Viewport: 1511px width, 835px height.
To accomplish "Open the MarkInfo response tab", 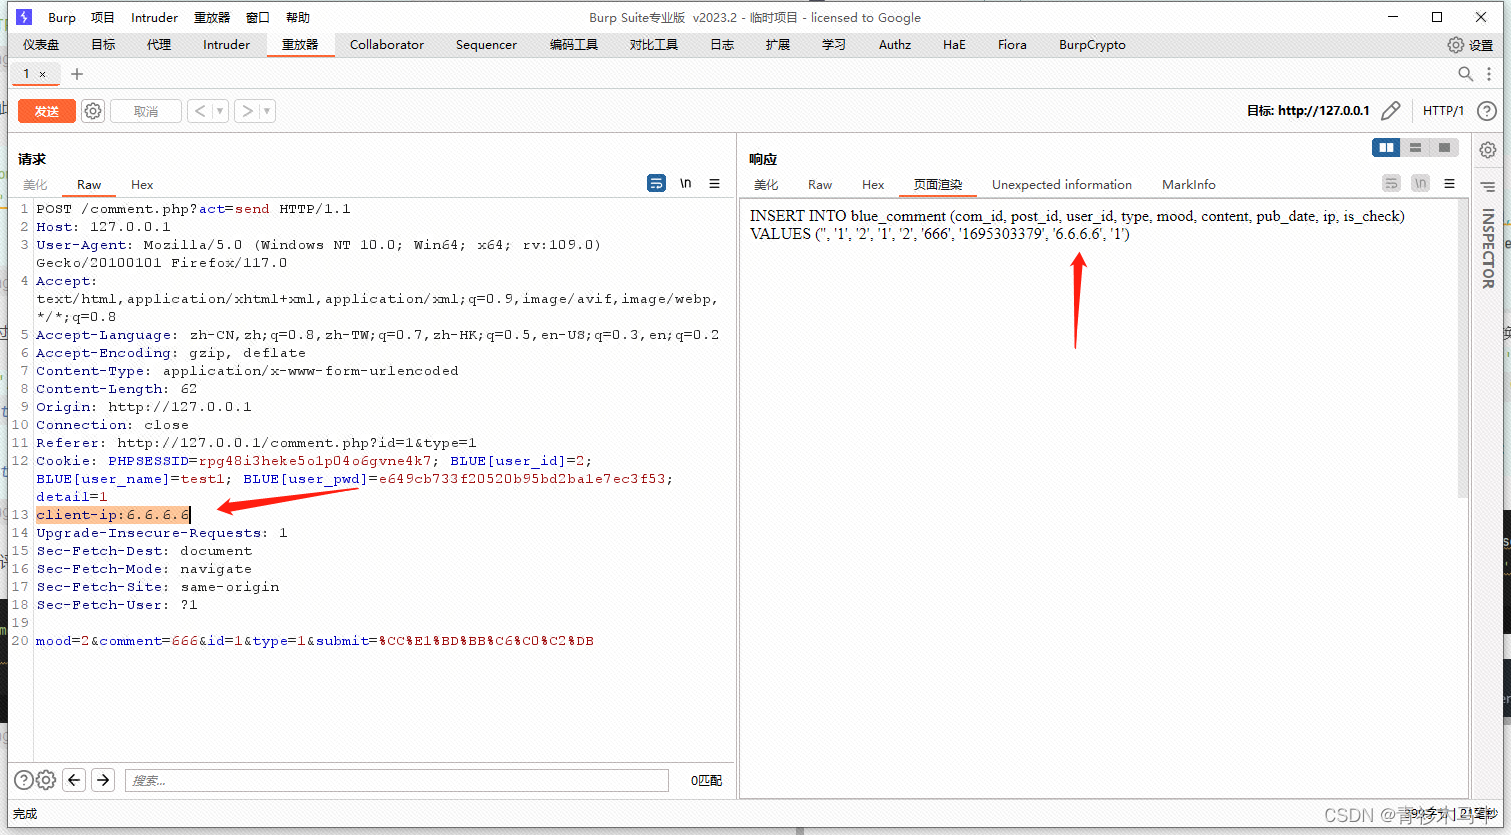I will click(x=1189, y=185).
